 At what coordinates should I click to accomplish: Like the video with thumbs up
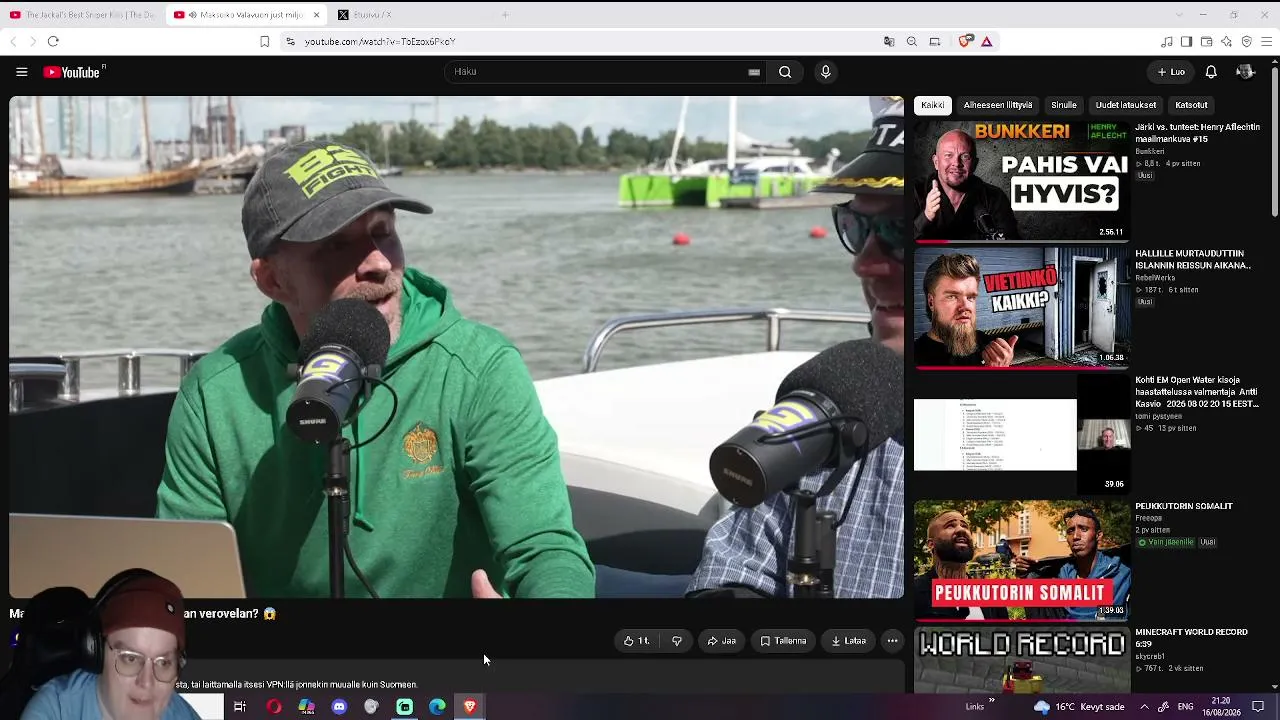[x=636, y=641]
